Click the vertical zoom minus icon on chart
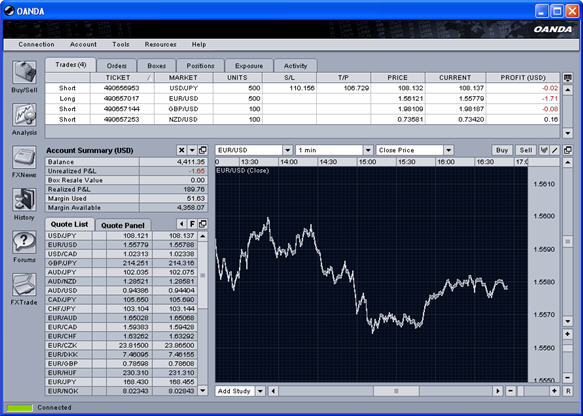The width and height of the screenshot is (583, 416). (x=567, y=378)
